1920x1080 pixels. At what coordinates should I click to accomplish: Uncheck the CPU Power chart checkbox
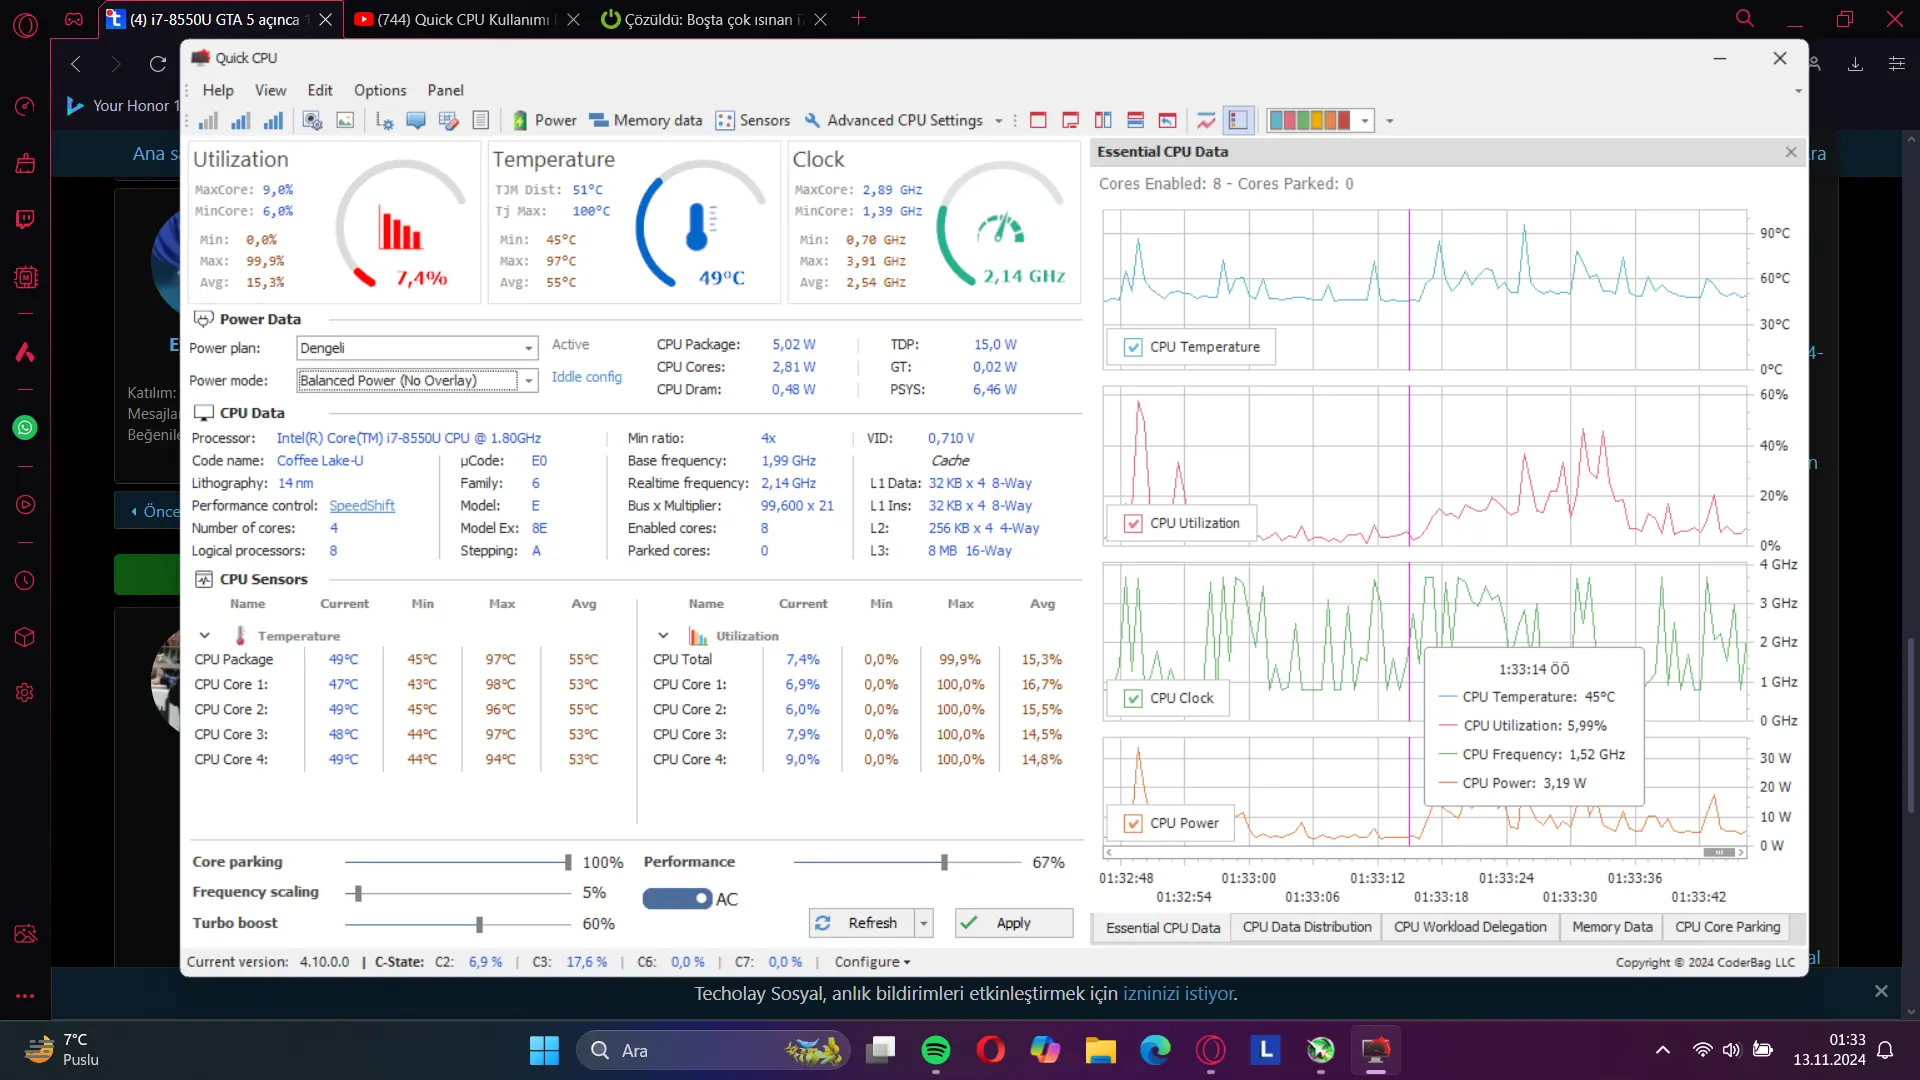[1133, 823]
